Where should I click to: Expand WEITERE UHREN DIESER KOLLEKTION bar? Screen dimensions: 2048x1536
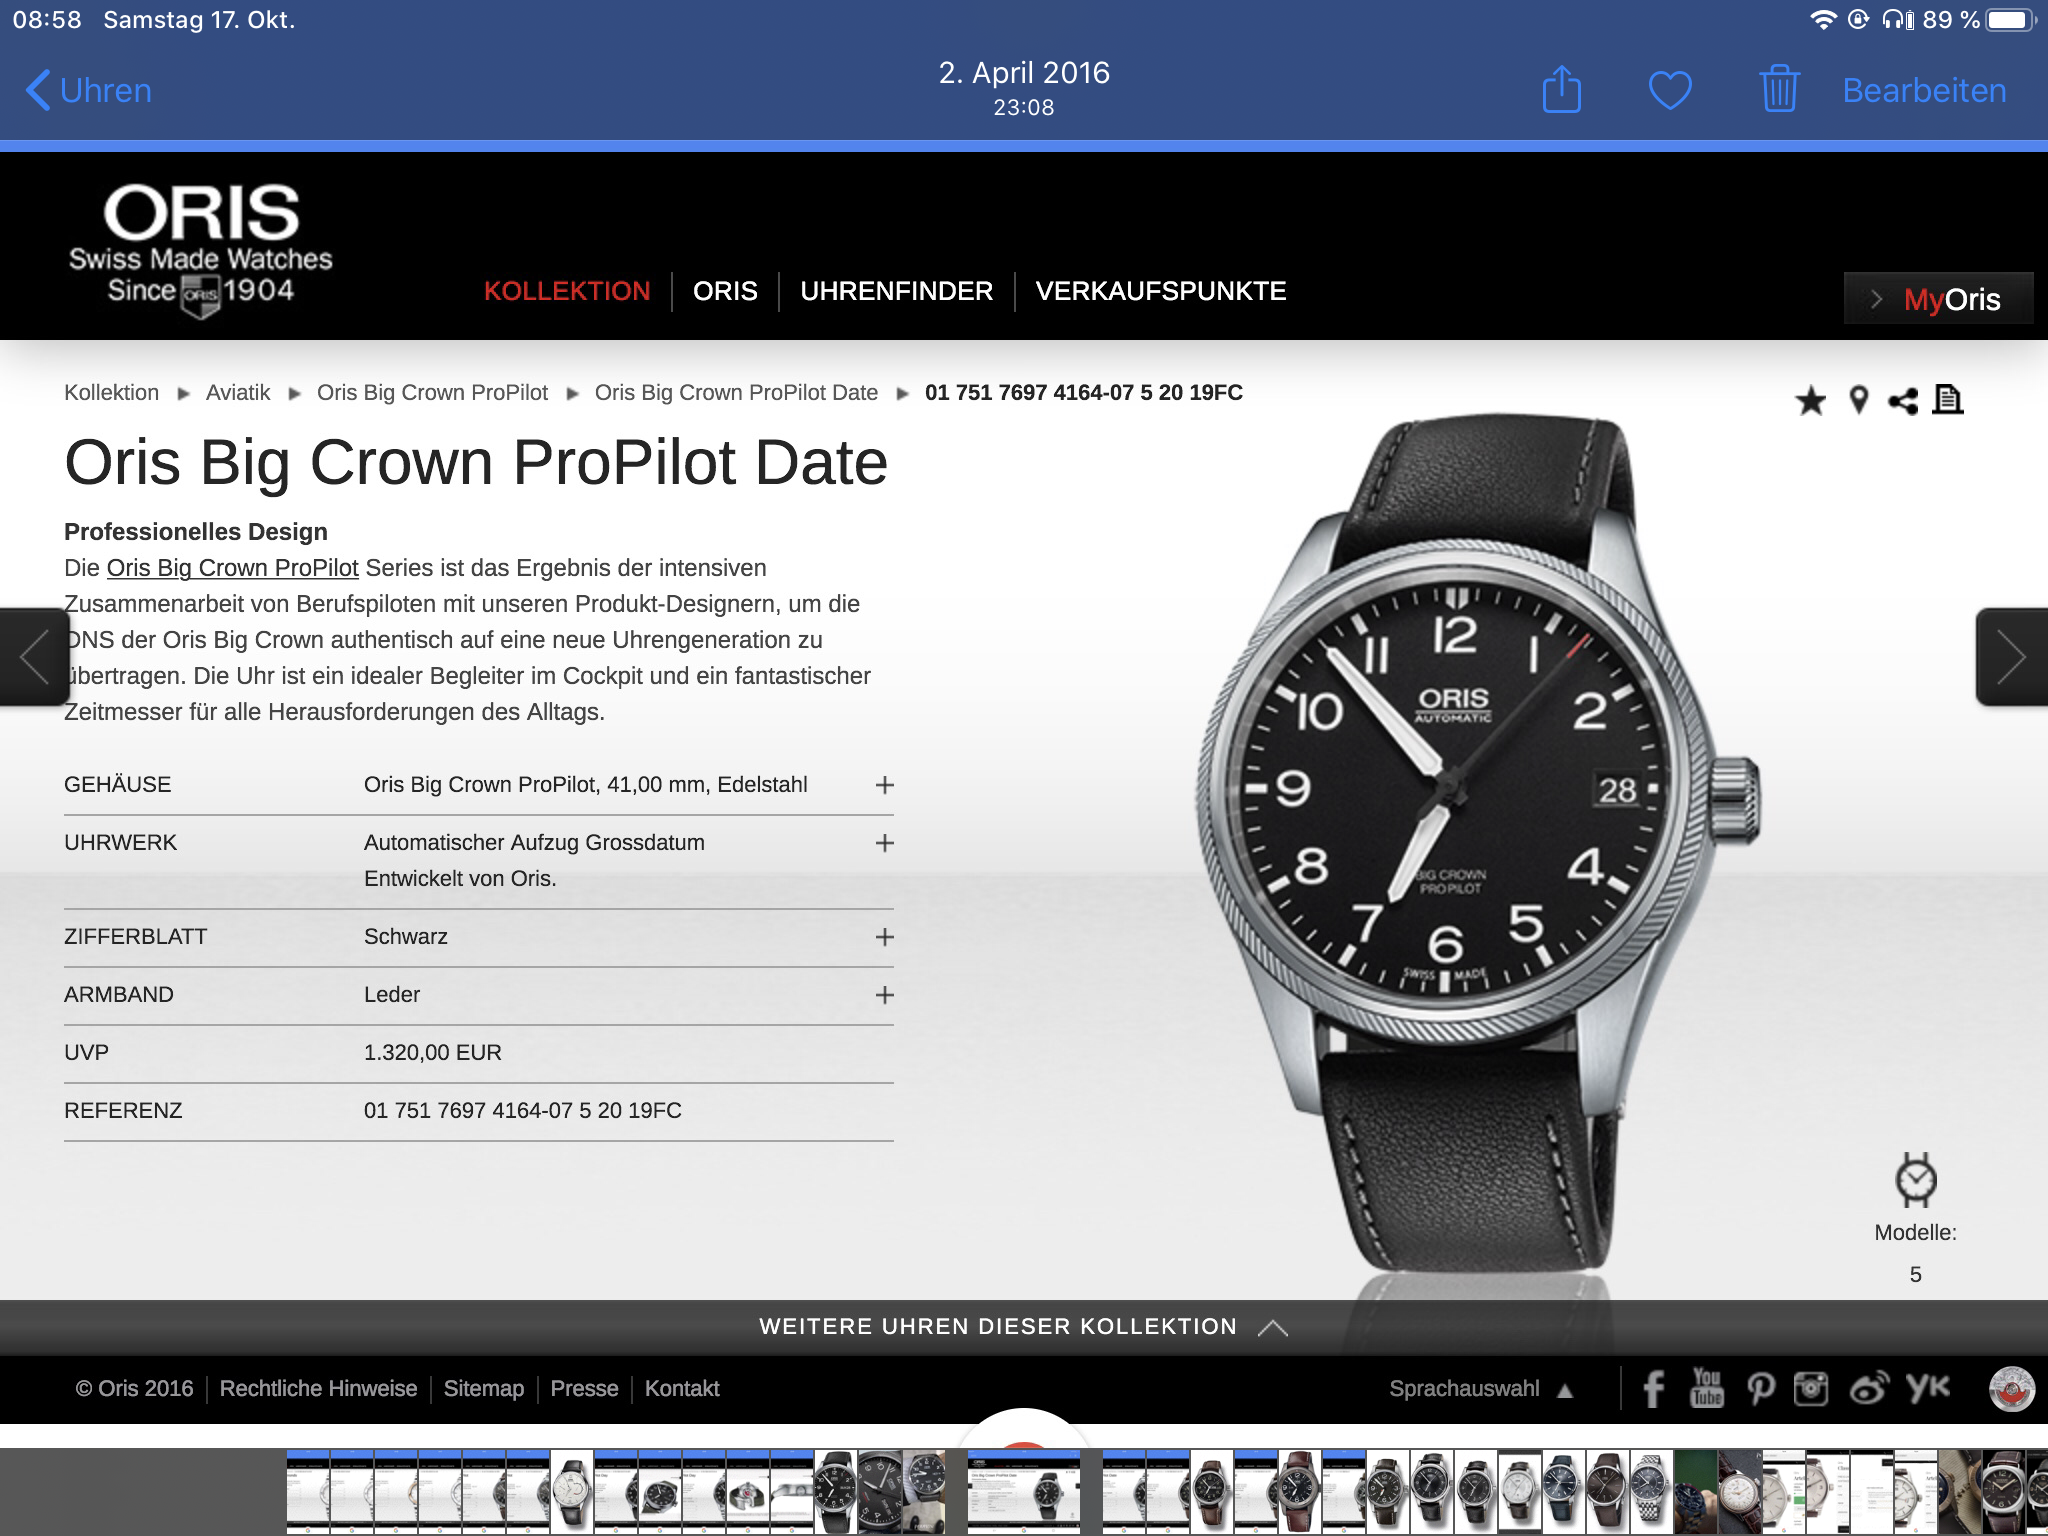[x=1024, y=1327]
